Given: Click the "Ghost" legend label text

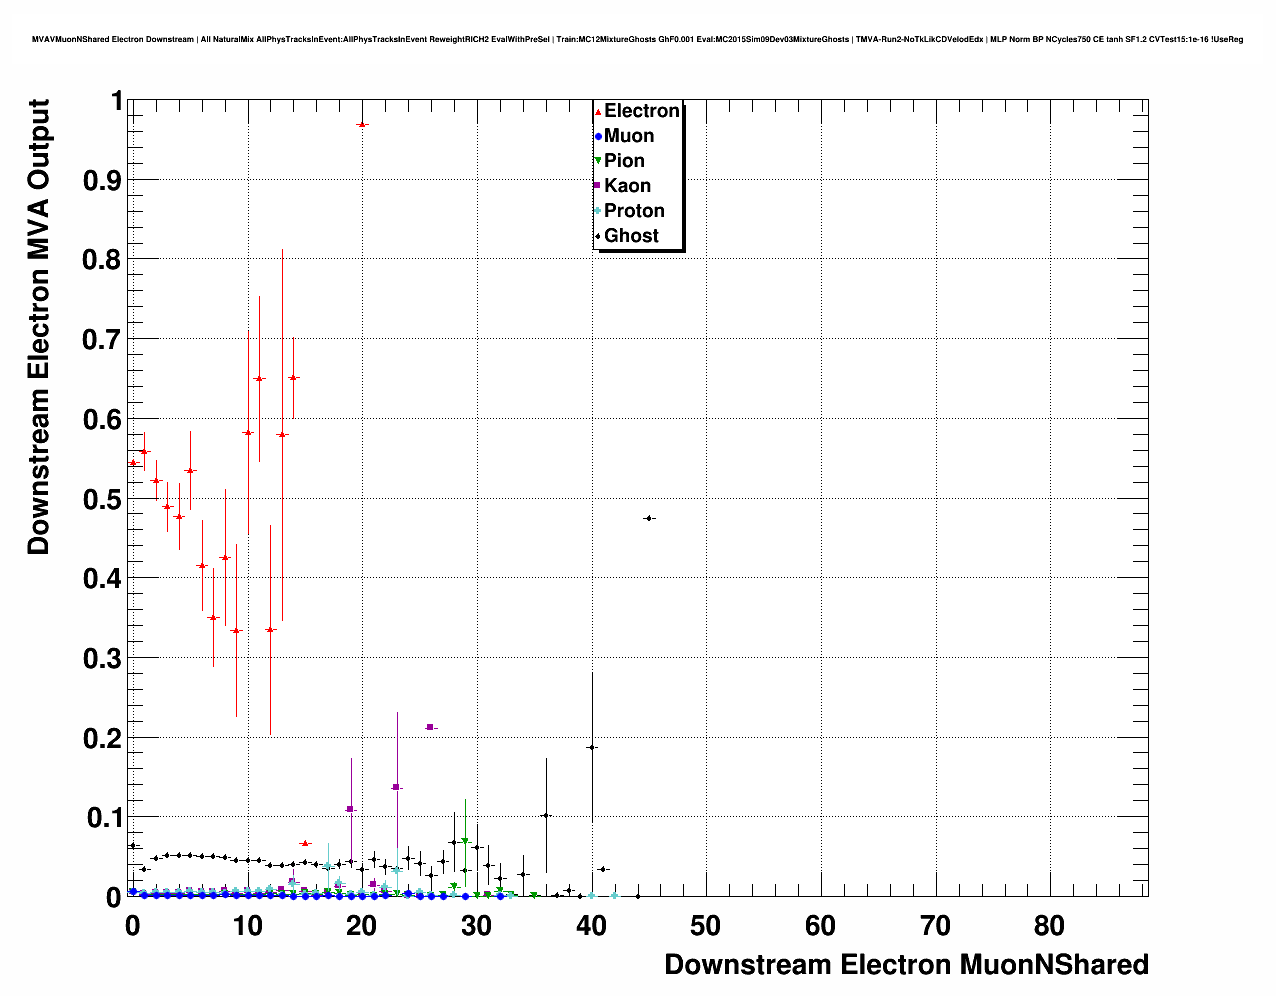Looking at the screenshot, I should pos(631,236).
